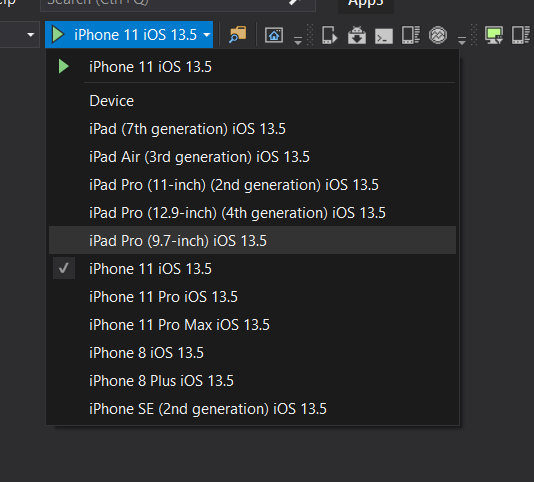
Task: Select iPad Air (3rd generation) iOS 13.5
Action: pos(252,157)
